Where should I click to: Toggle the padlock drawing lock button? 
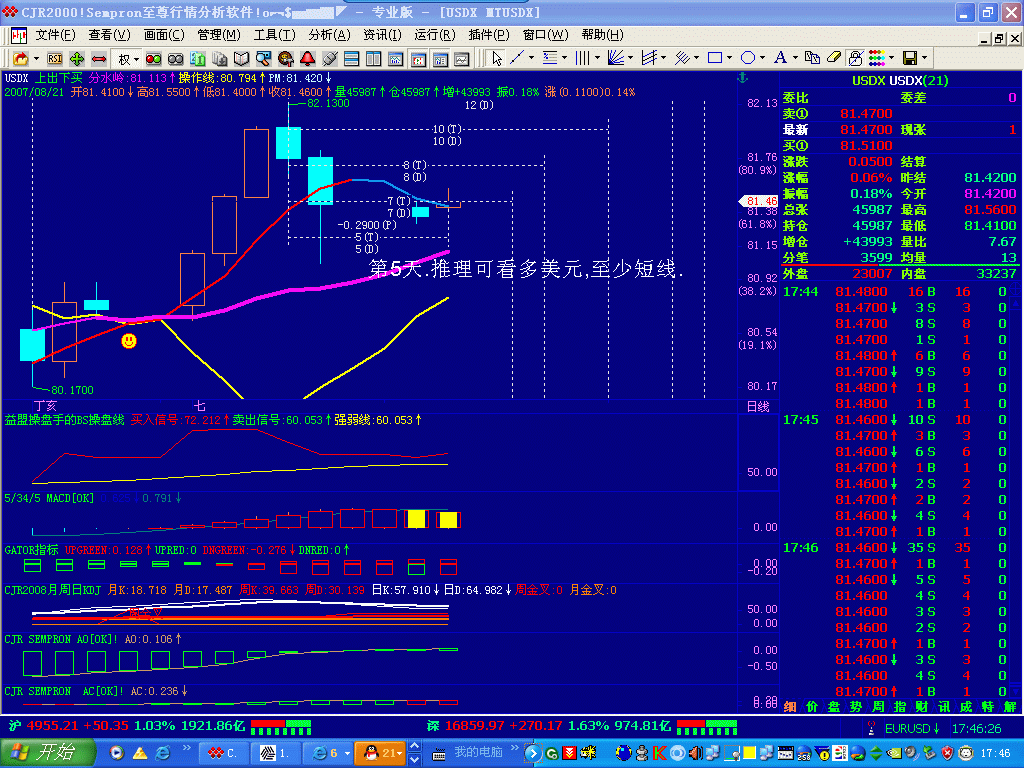(856, 58)
